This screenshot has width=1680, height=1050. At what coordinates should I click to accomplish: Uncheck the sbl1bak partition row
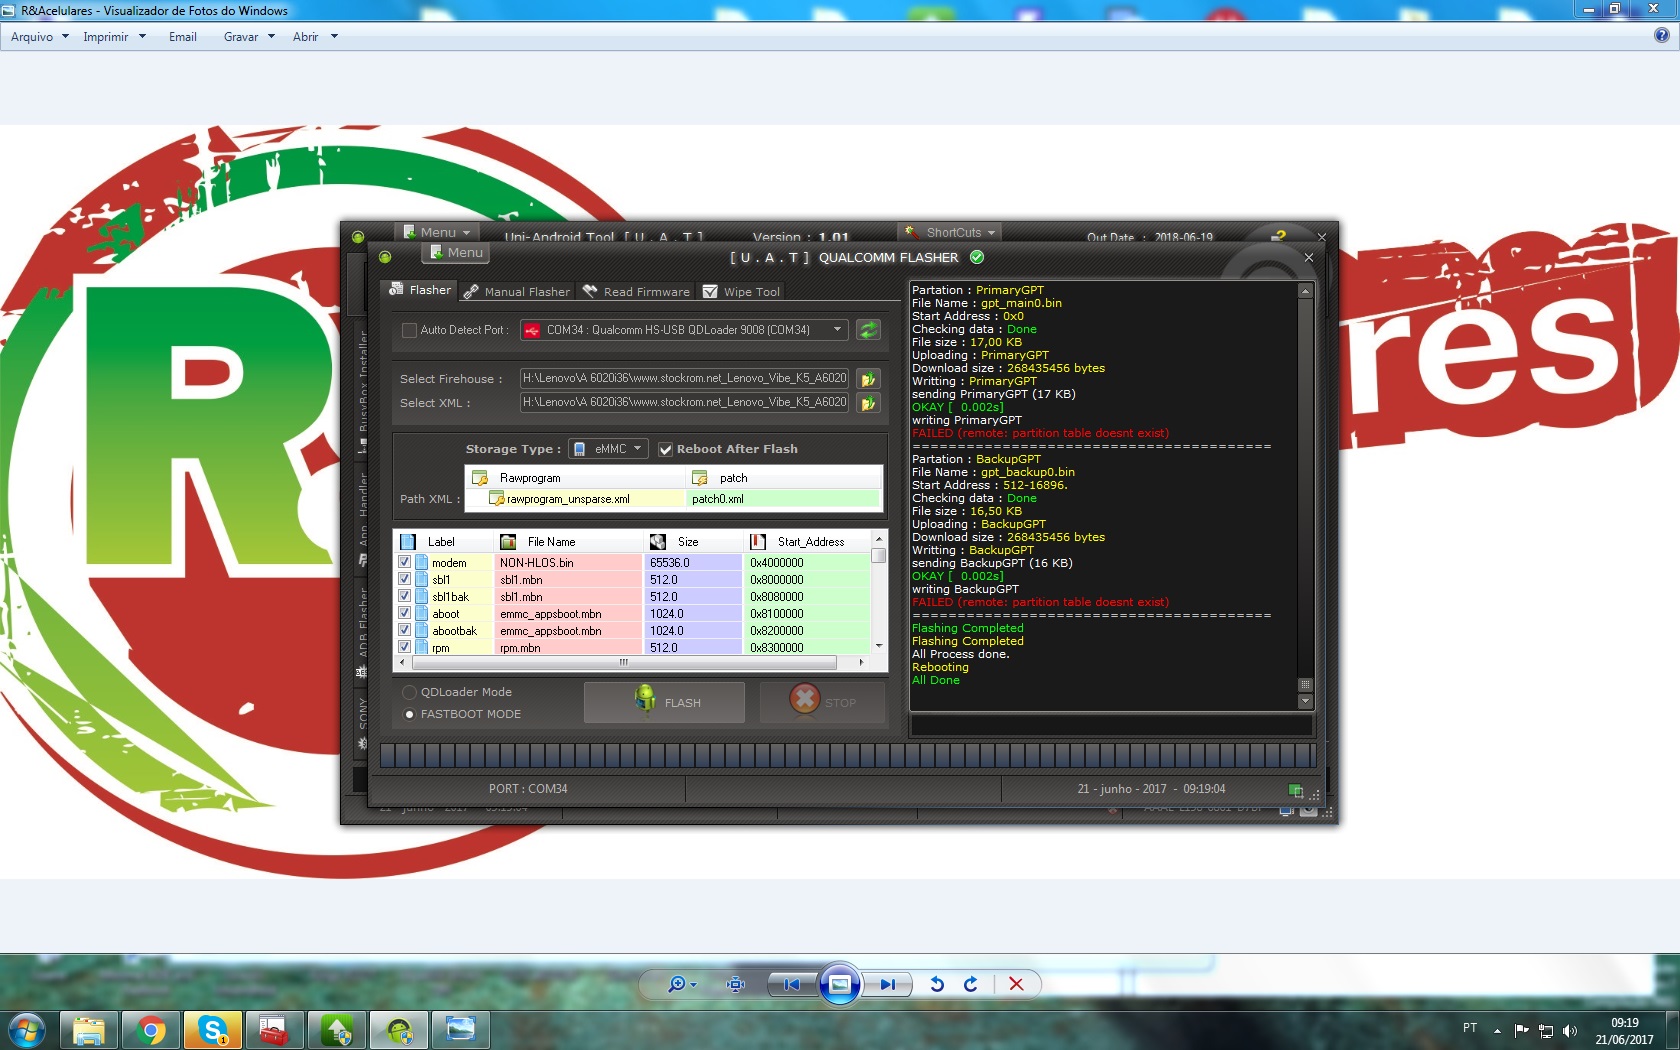click(x=404, y=596)
